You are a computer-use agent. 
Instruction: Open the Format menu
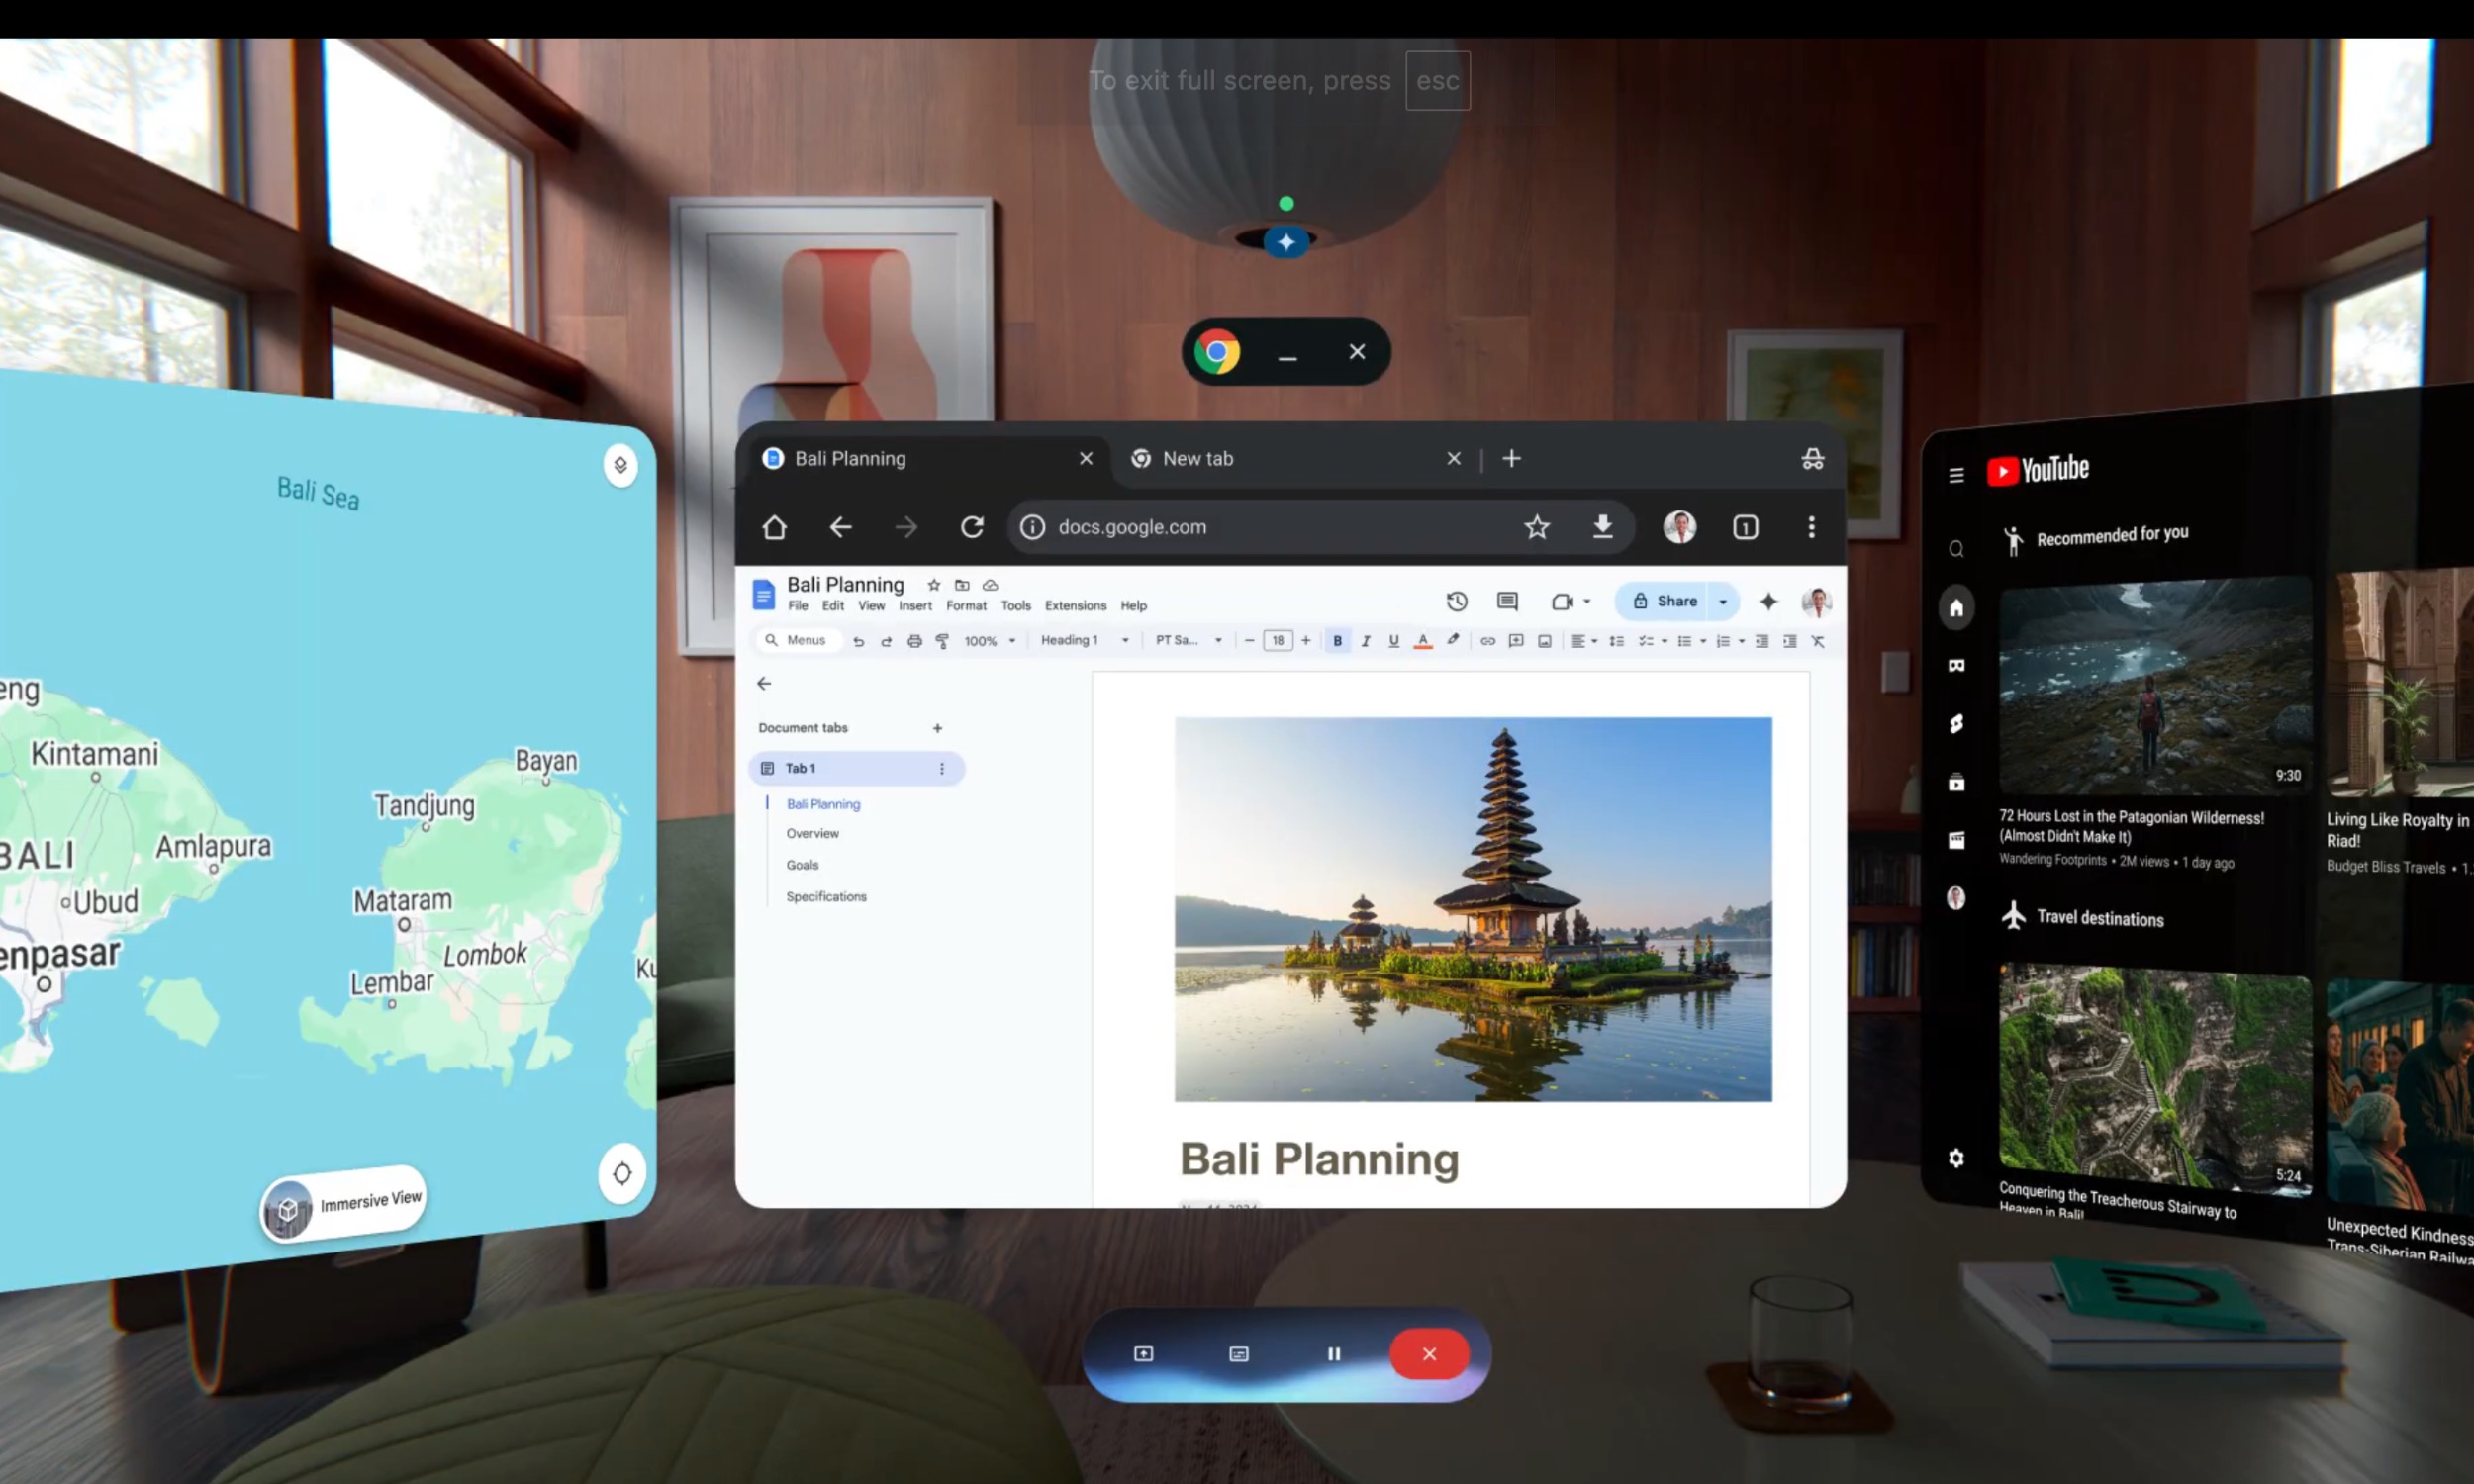click(965, 606)
